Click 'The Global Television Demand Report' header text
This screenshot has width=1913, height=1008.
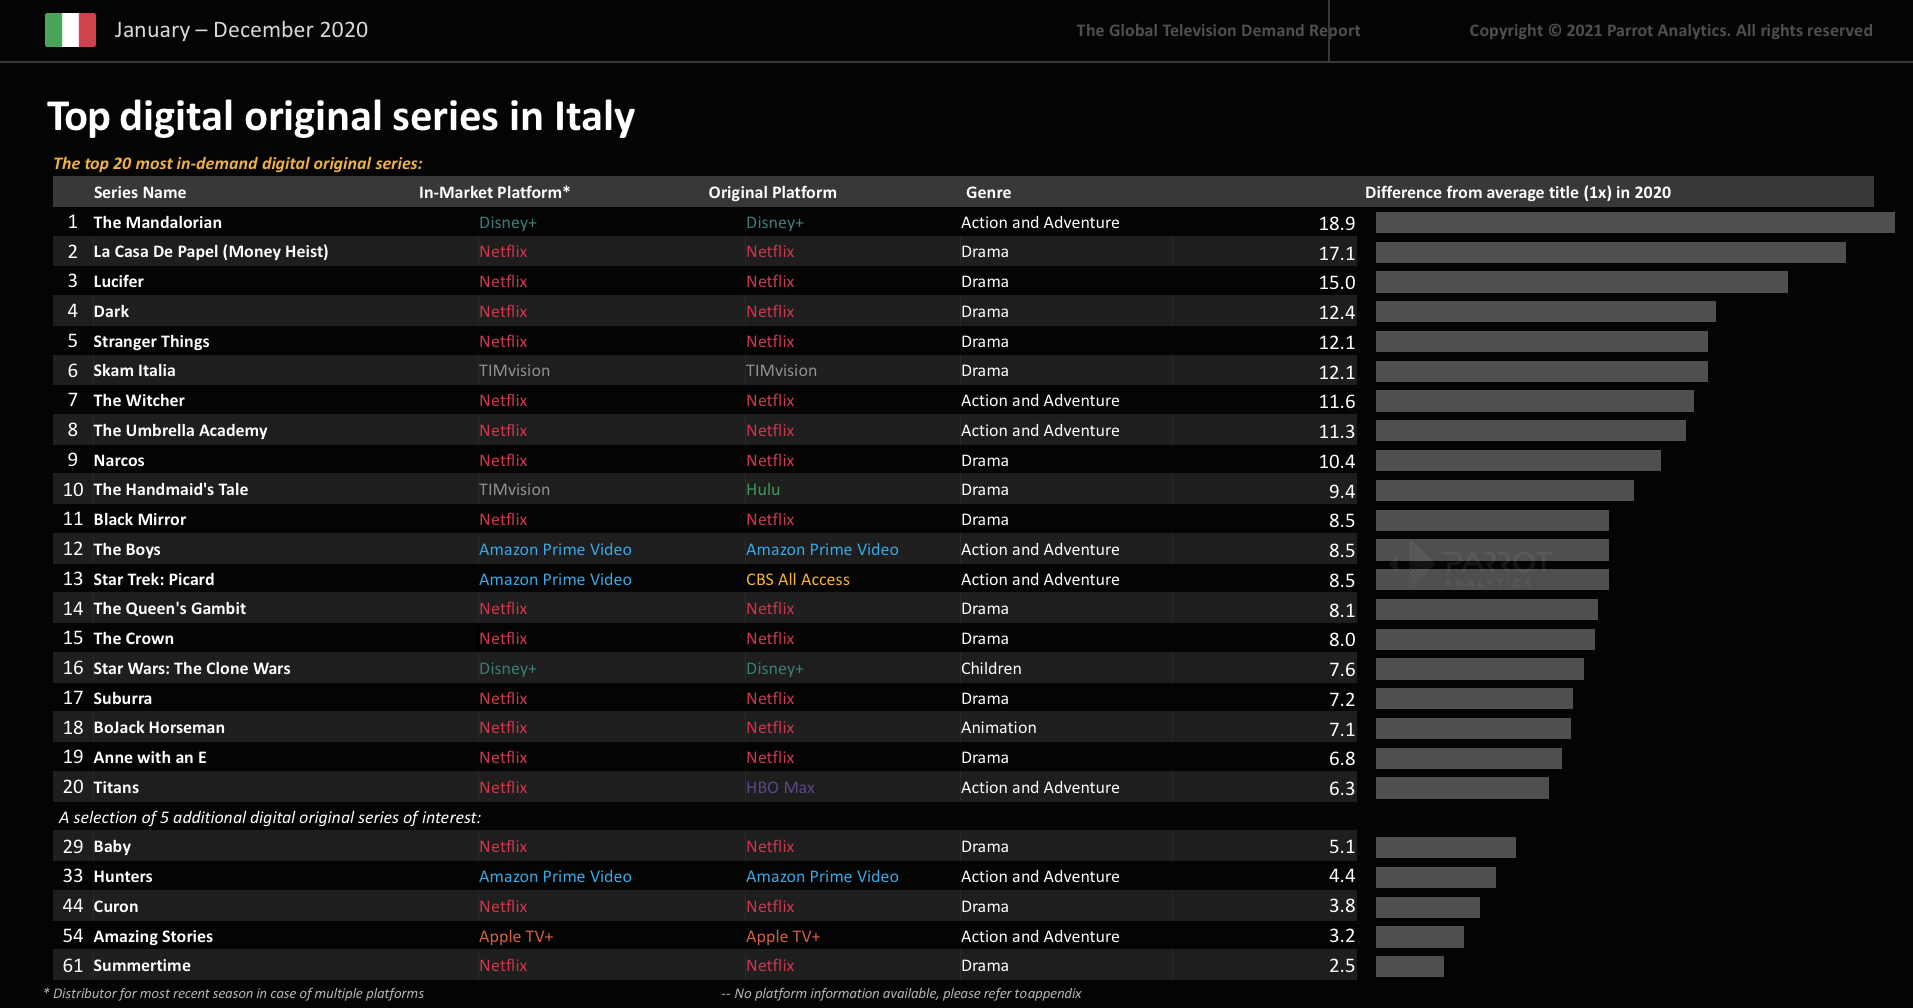(1218, 30)
